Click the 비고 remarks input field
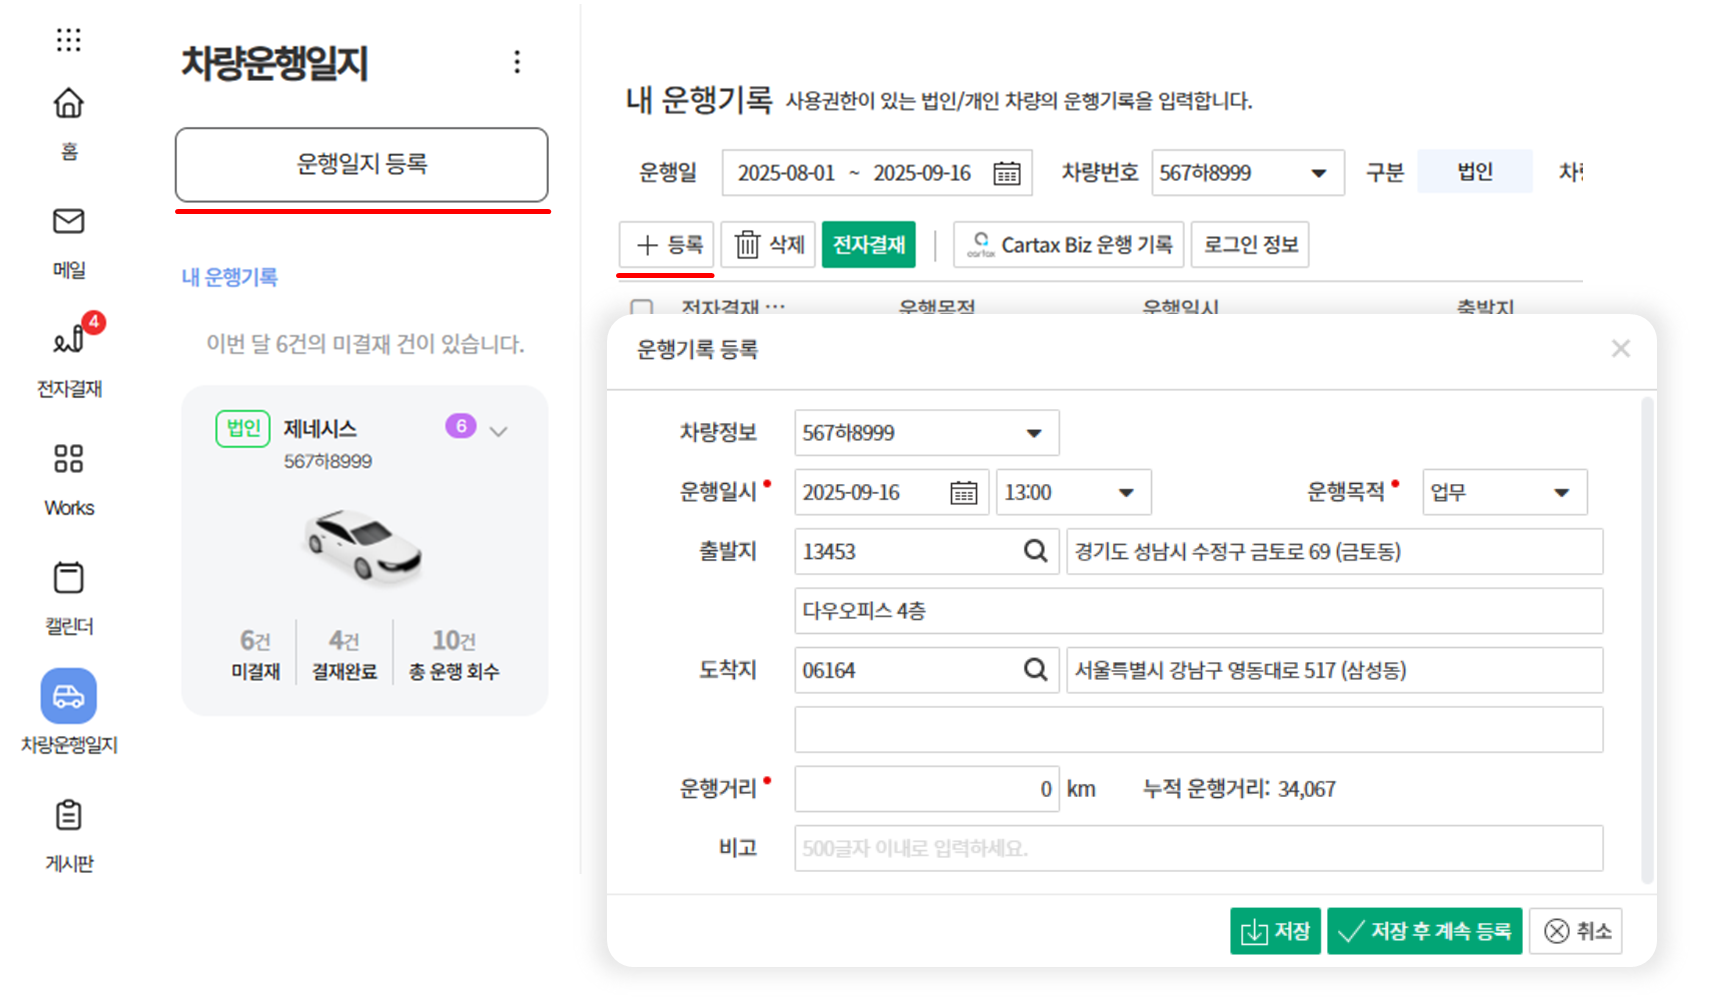 pyautogui.click(x=1198, y=848)
